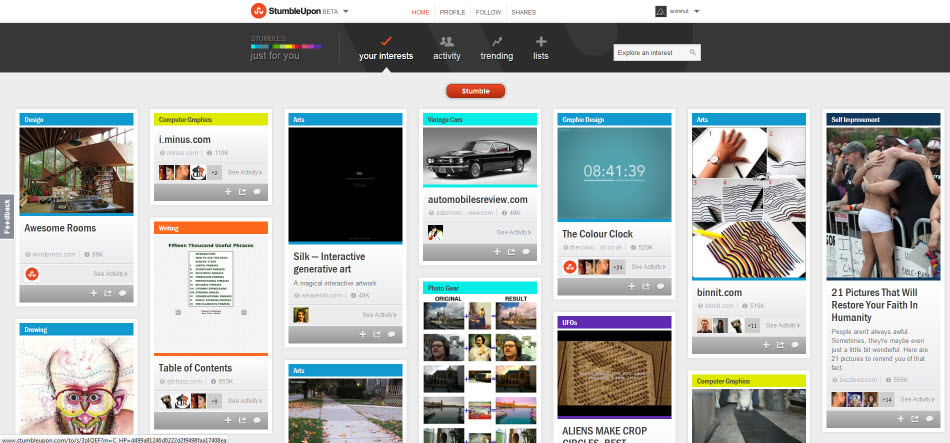Click the Vintage Cars category label

pyautogui.click(x=445, y=120)
